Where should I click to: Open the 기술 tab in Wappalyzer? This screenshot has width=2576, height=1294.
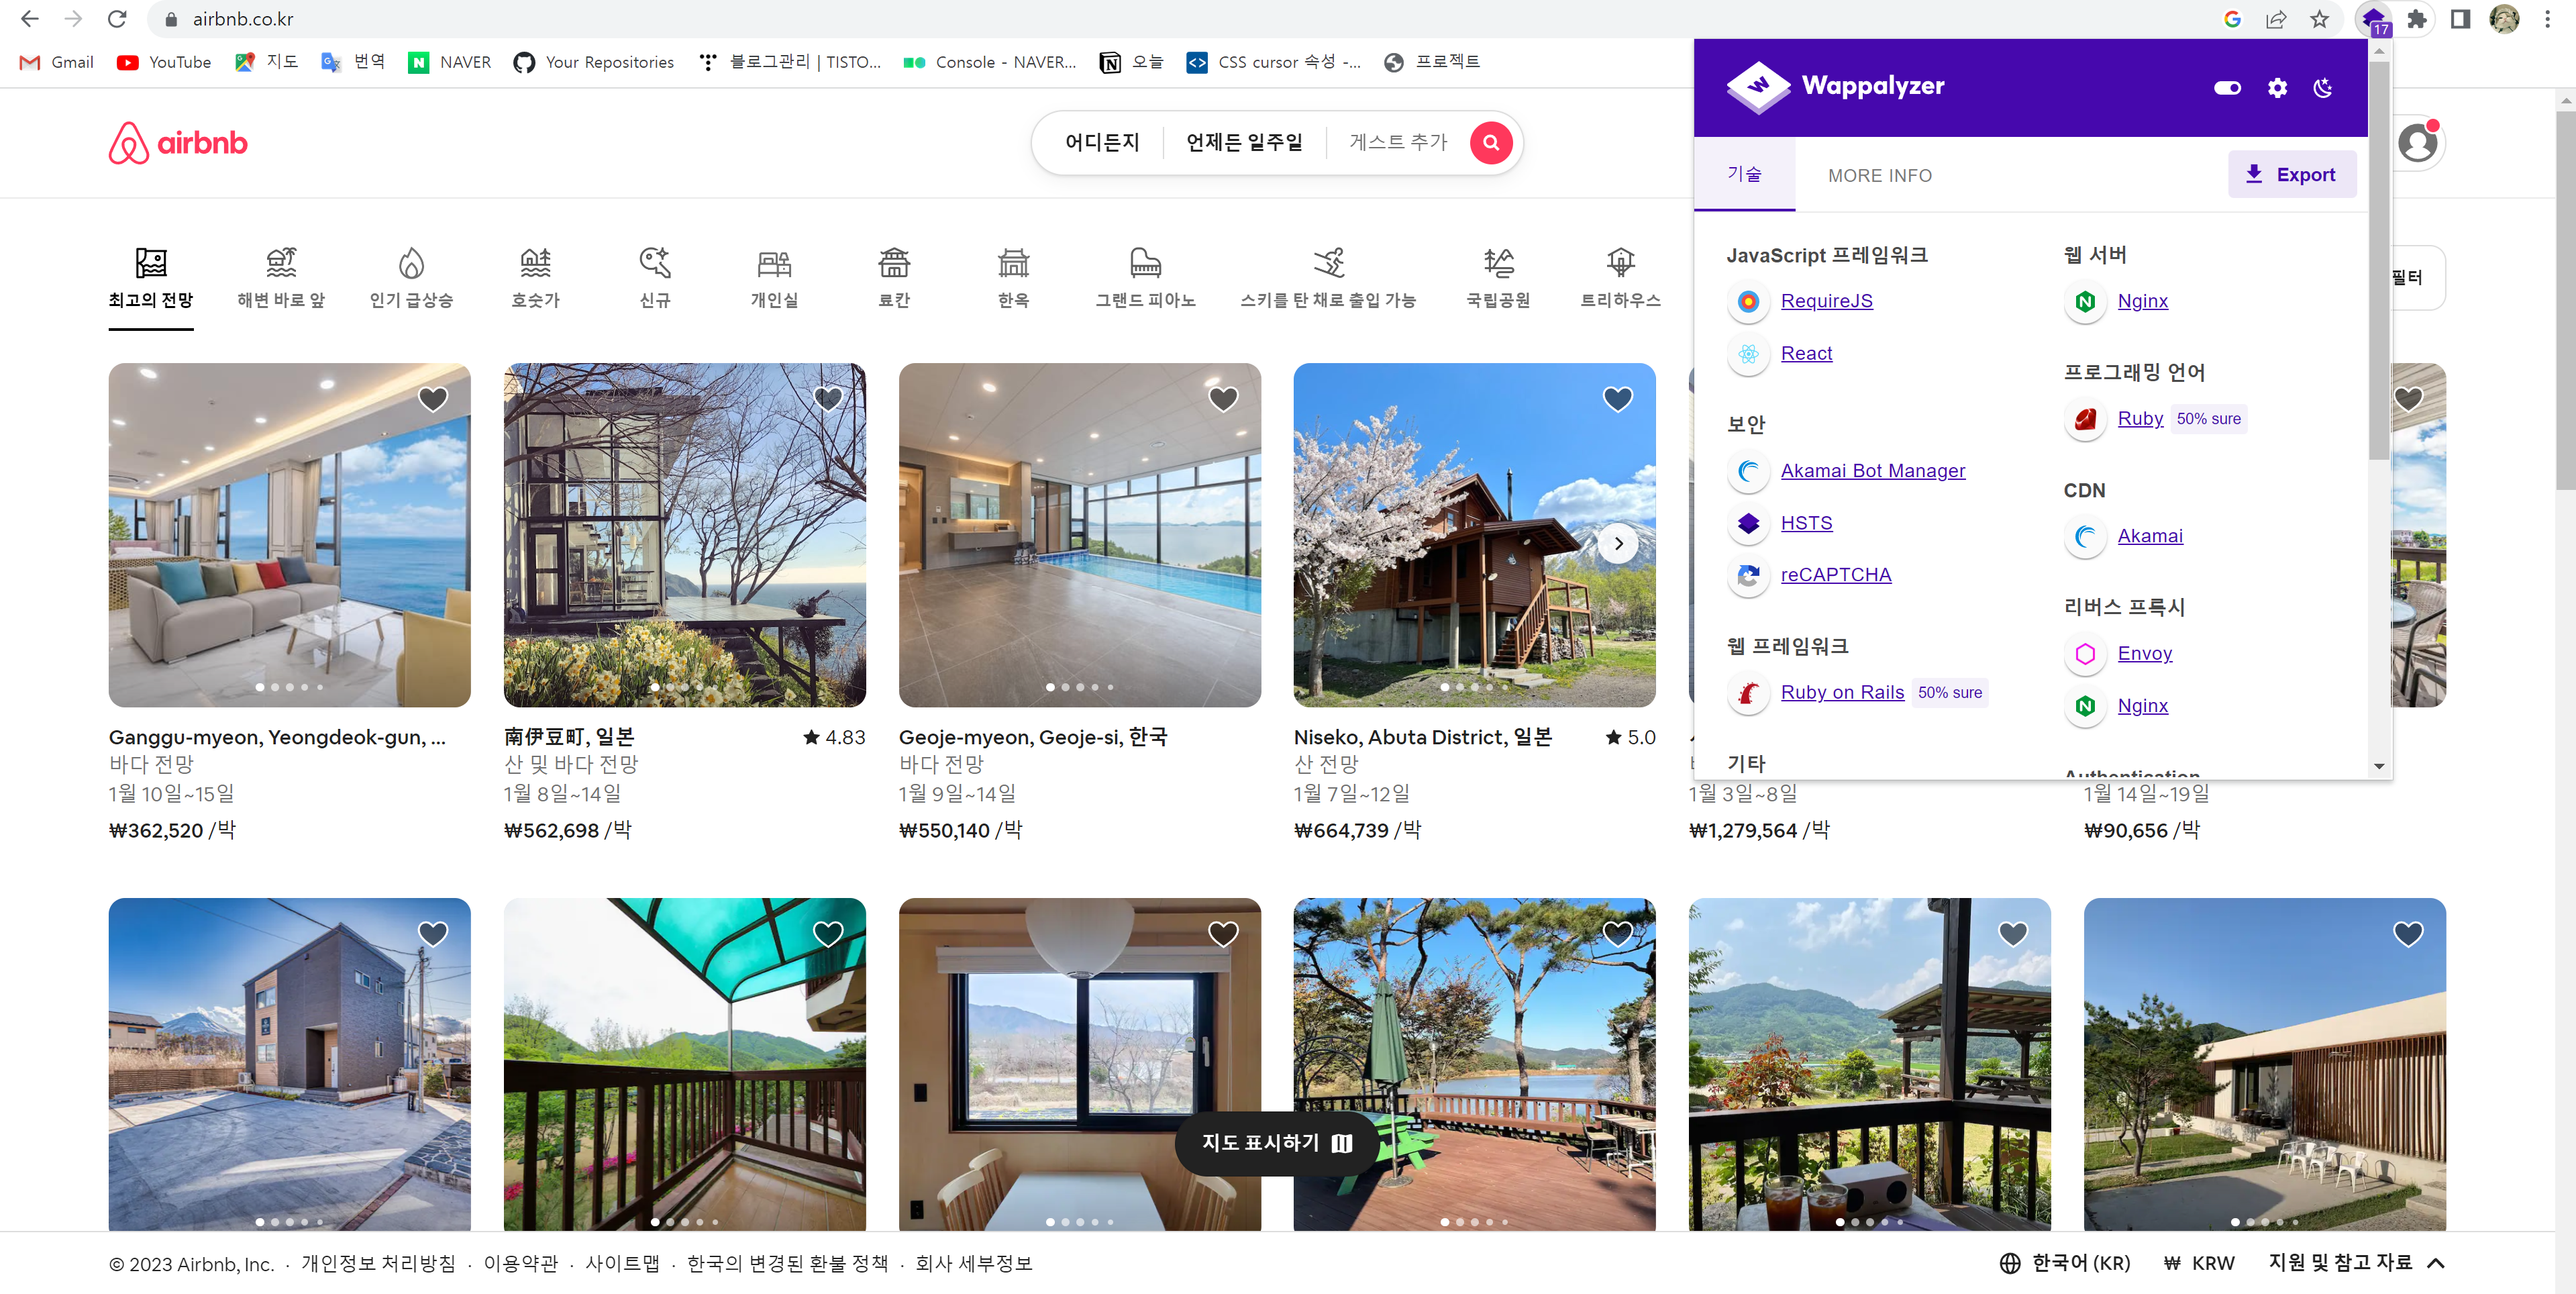click(1744, 174)
